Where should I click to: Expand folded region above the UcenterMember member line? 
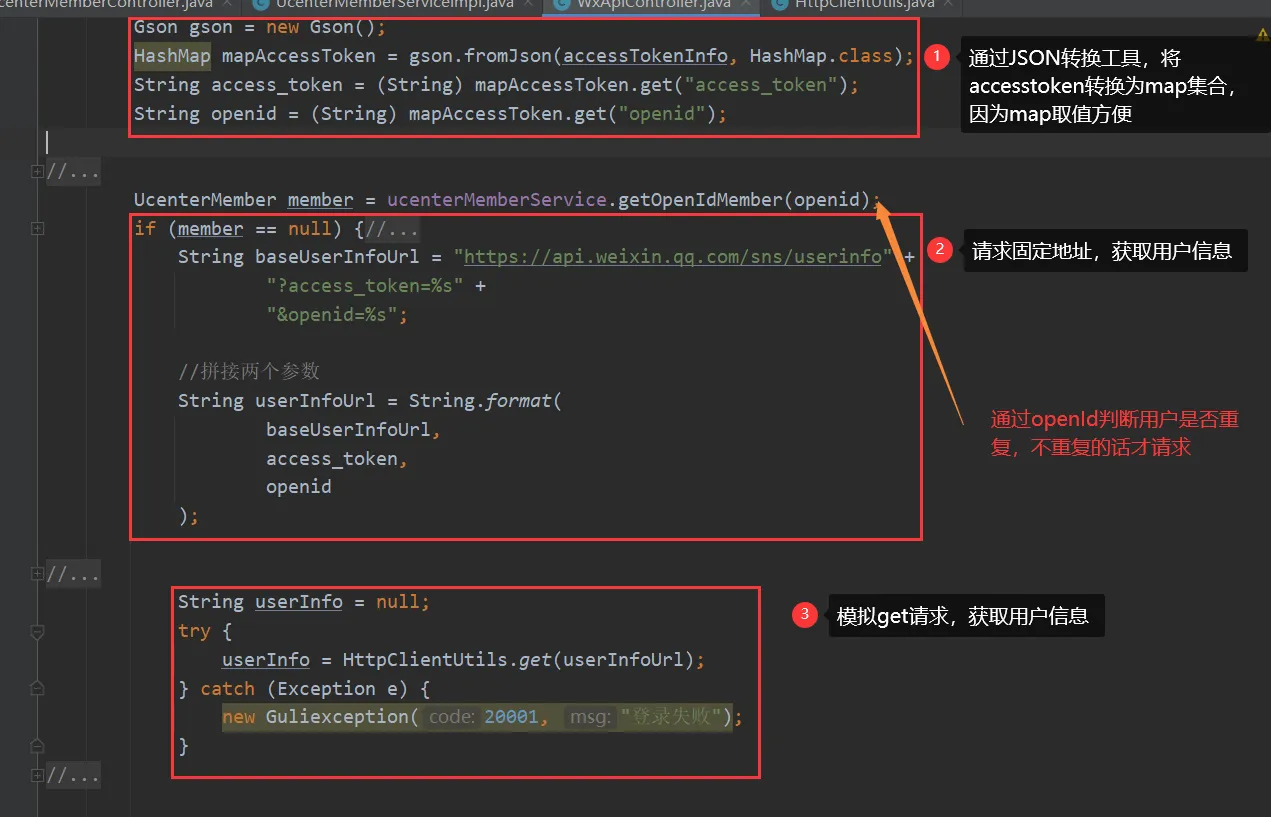pos(38,171)
